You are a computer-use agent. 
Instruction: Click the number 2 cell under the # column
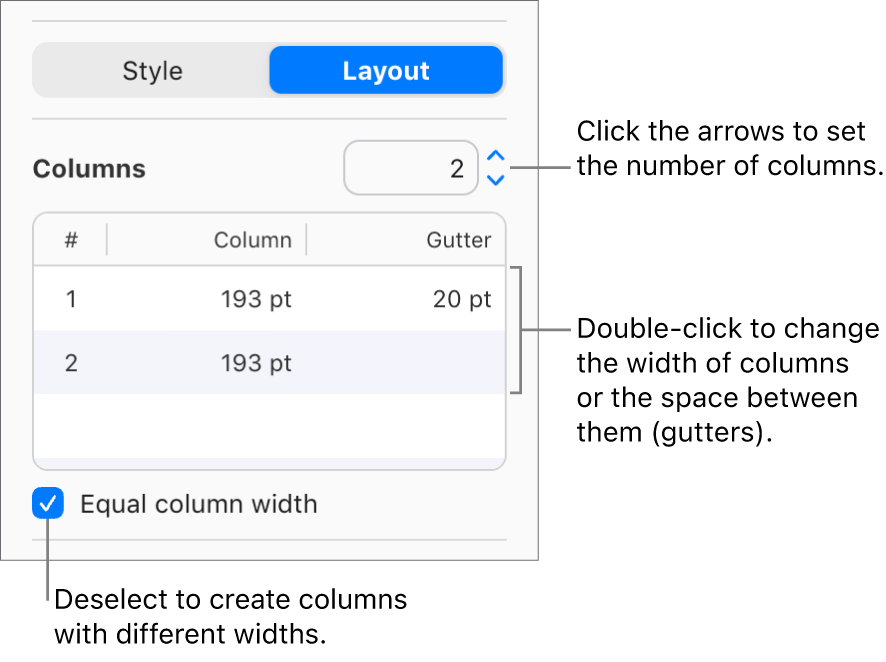(70, 363)
